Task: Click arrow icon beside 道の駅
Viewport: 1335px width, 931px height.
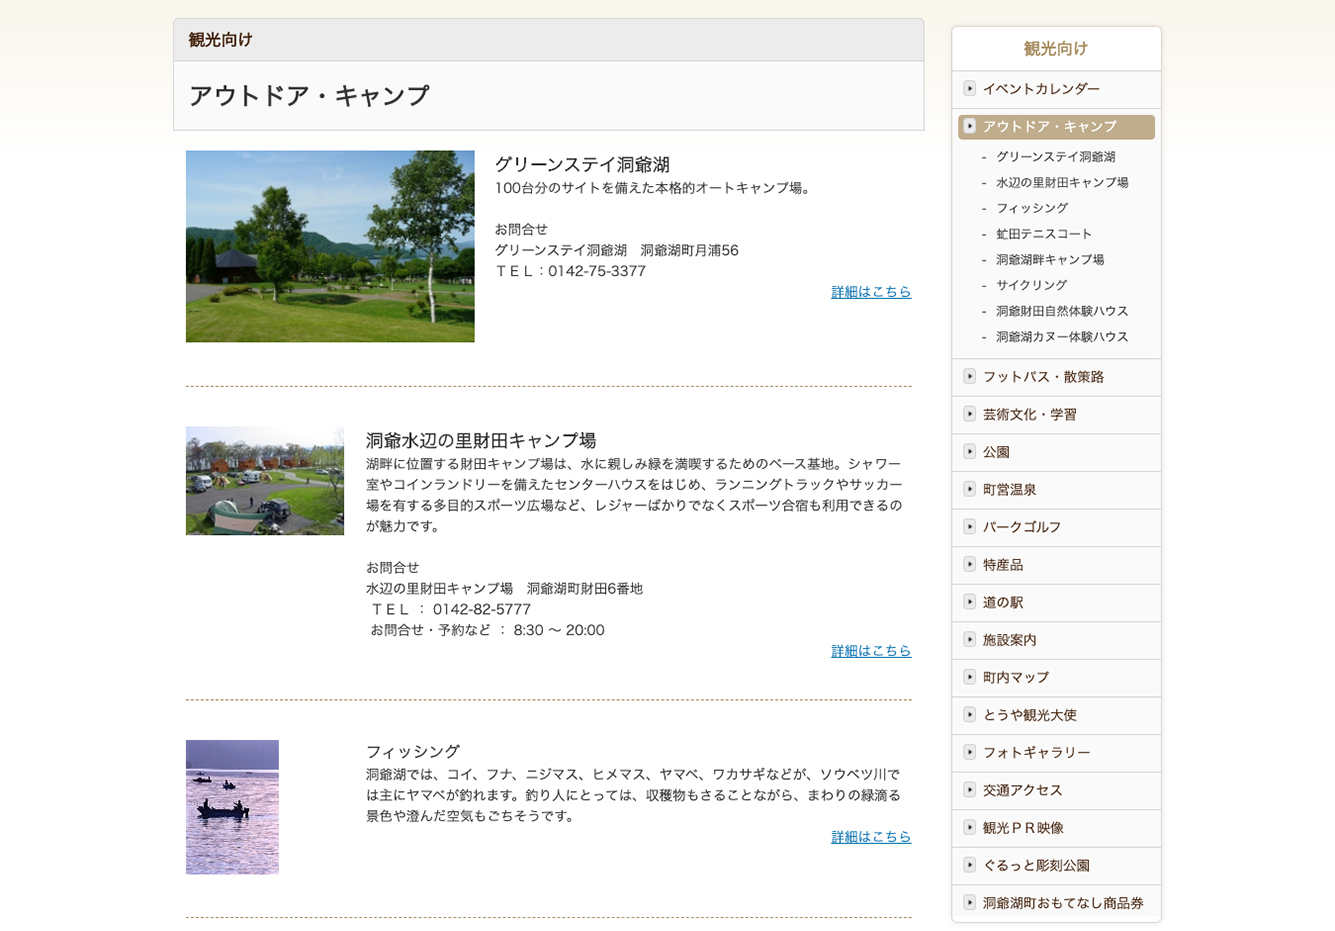Action: point(969,601)
